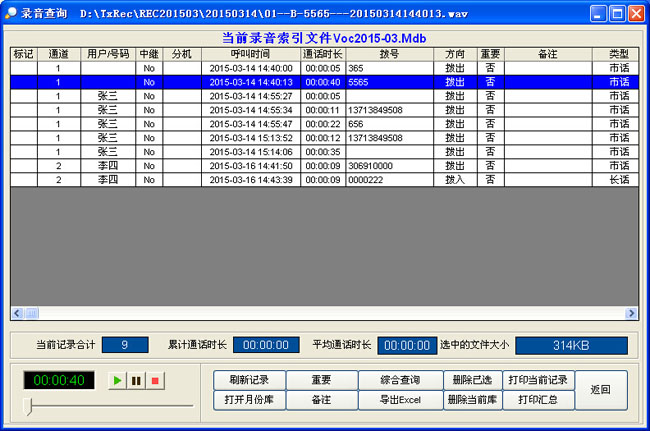Click 删除已选 to delete selected

(x=471, y=380)
